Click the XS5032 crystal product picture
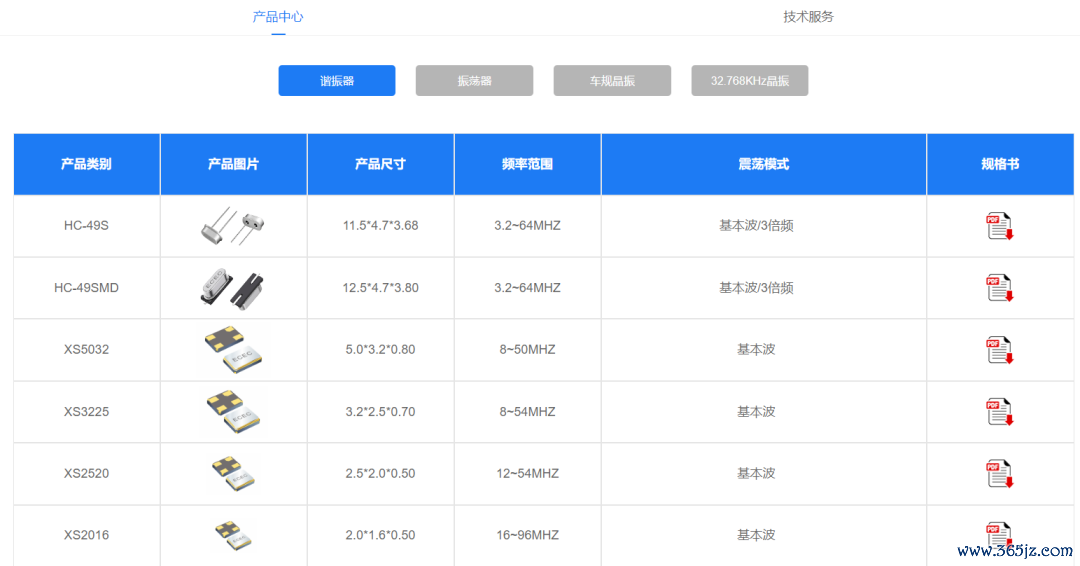Screen dimensions: 1080x566 coord(233,350)
